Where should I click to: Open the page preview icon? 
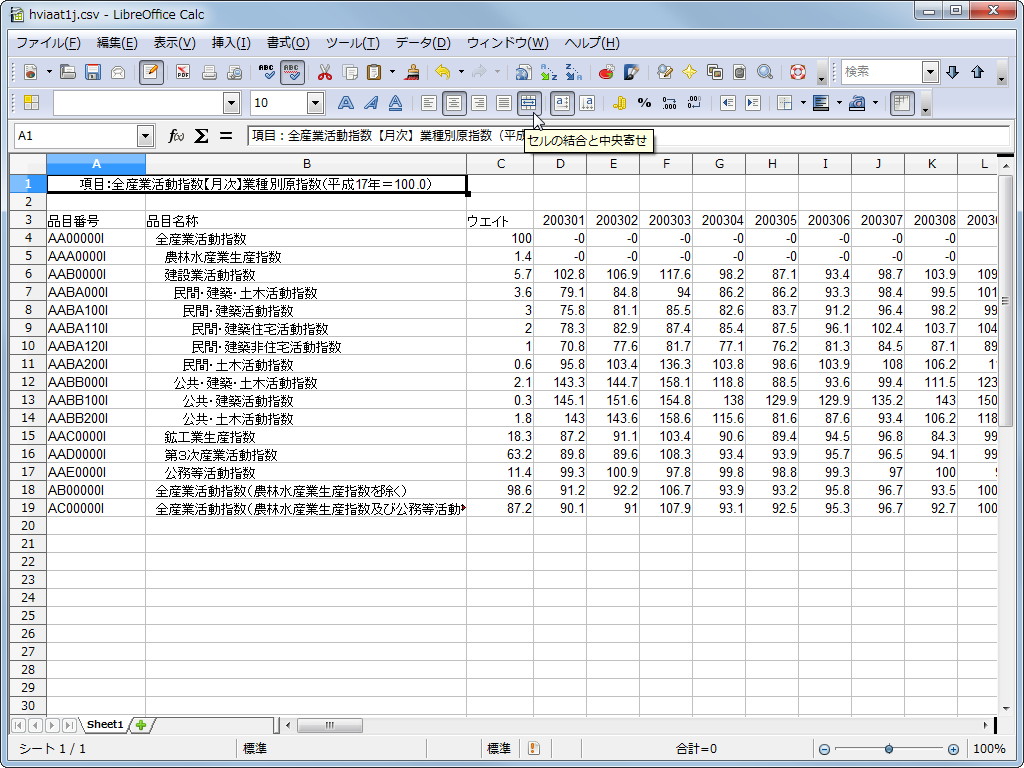pos(234,72)
